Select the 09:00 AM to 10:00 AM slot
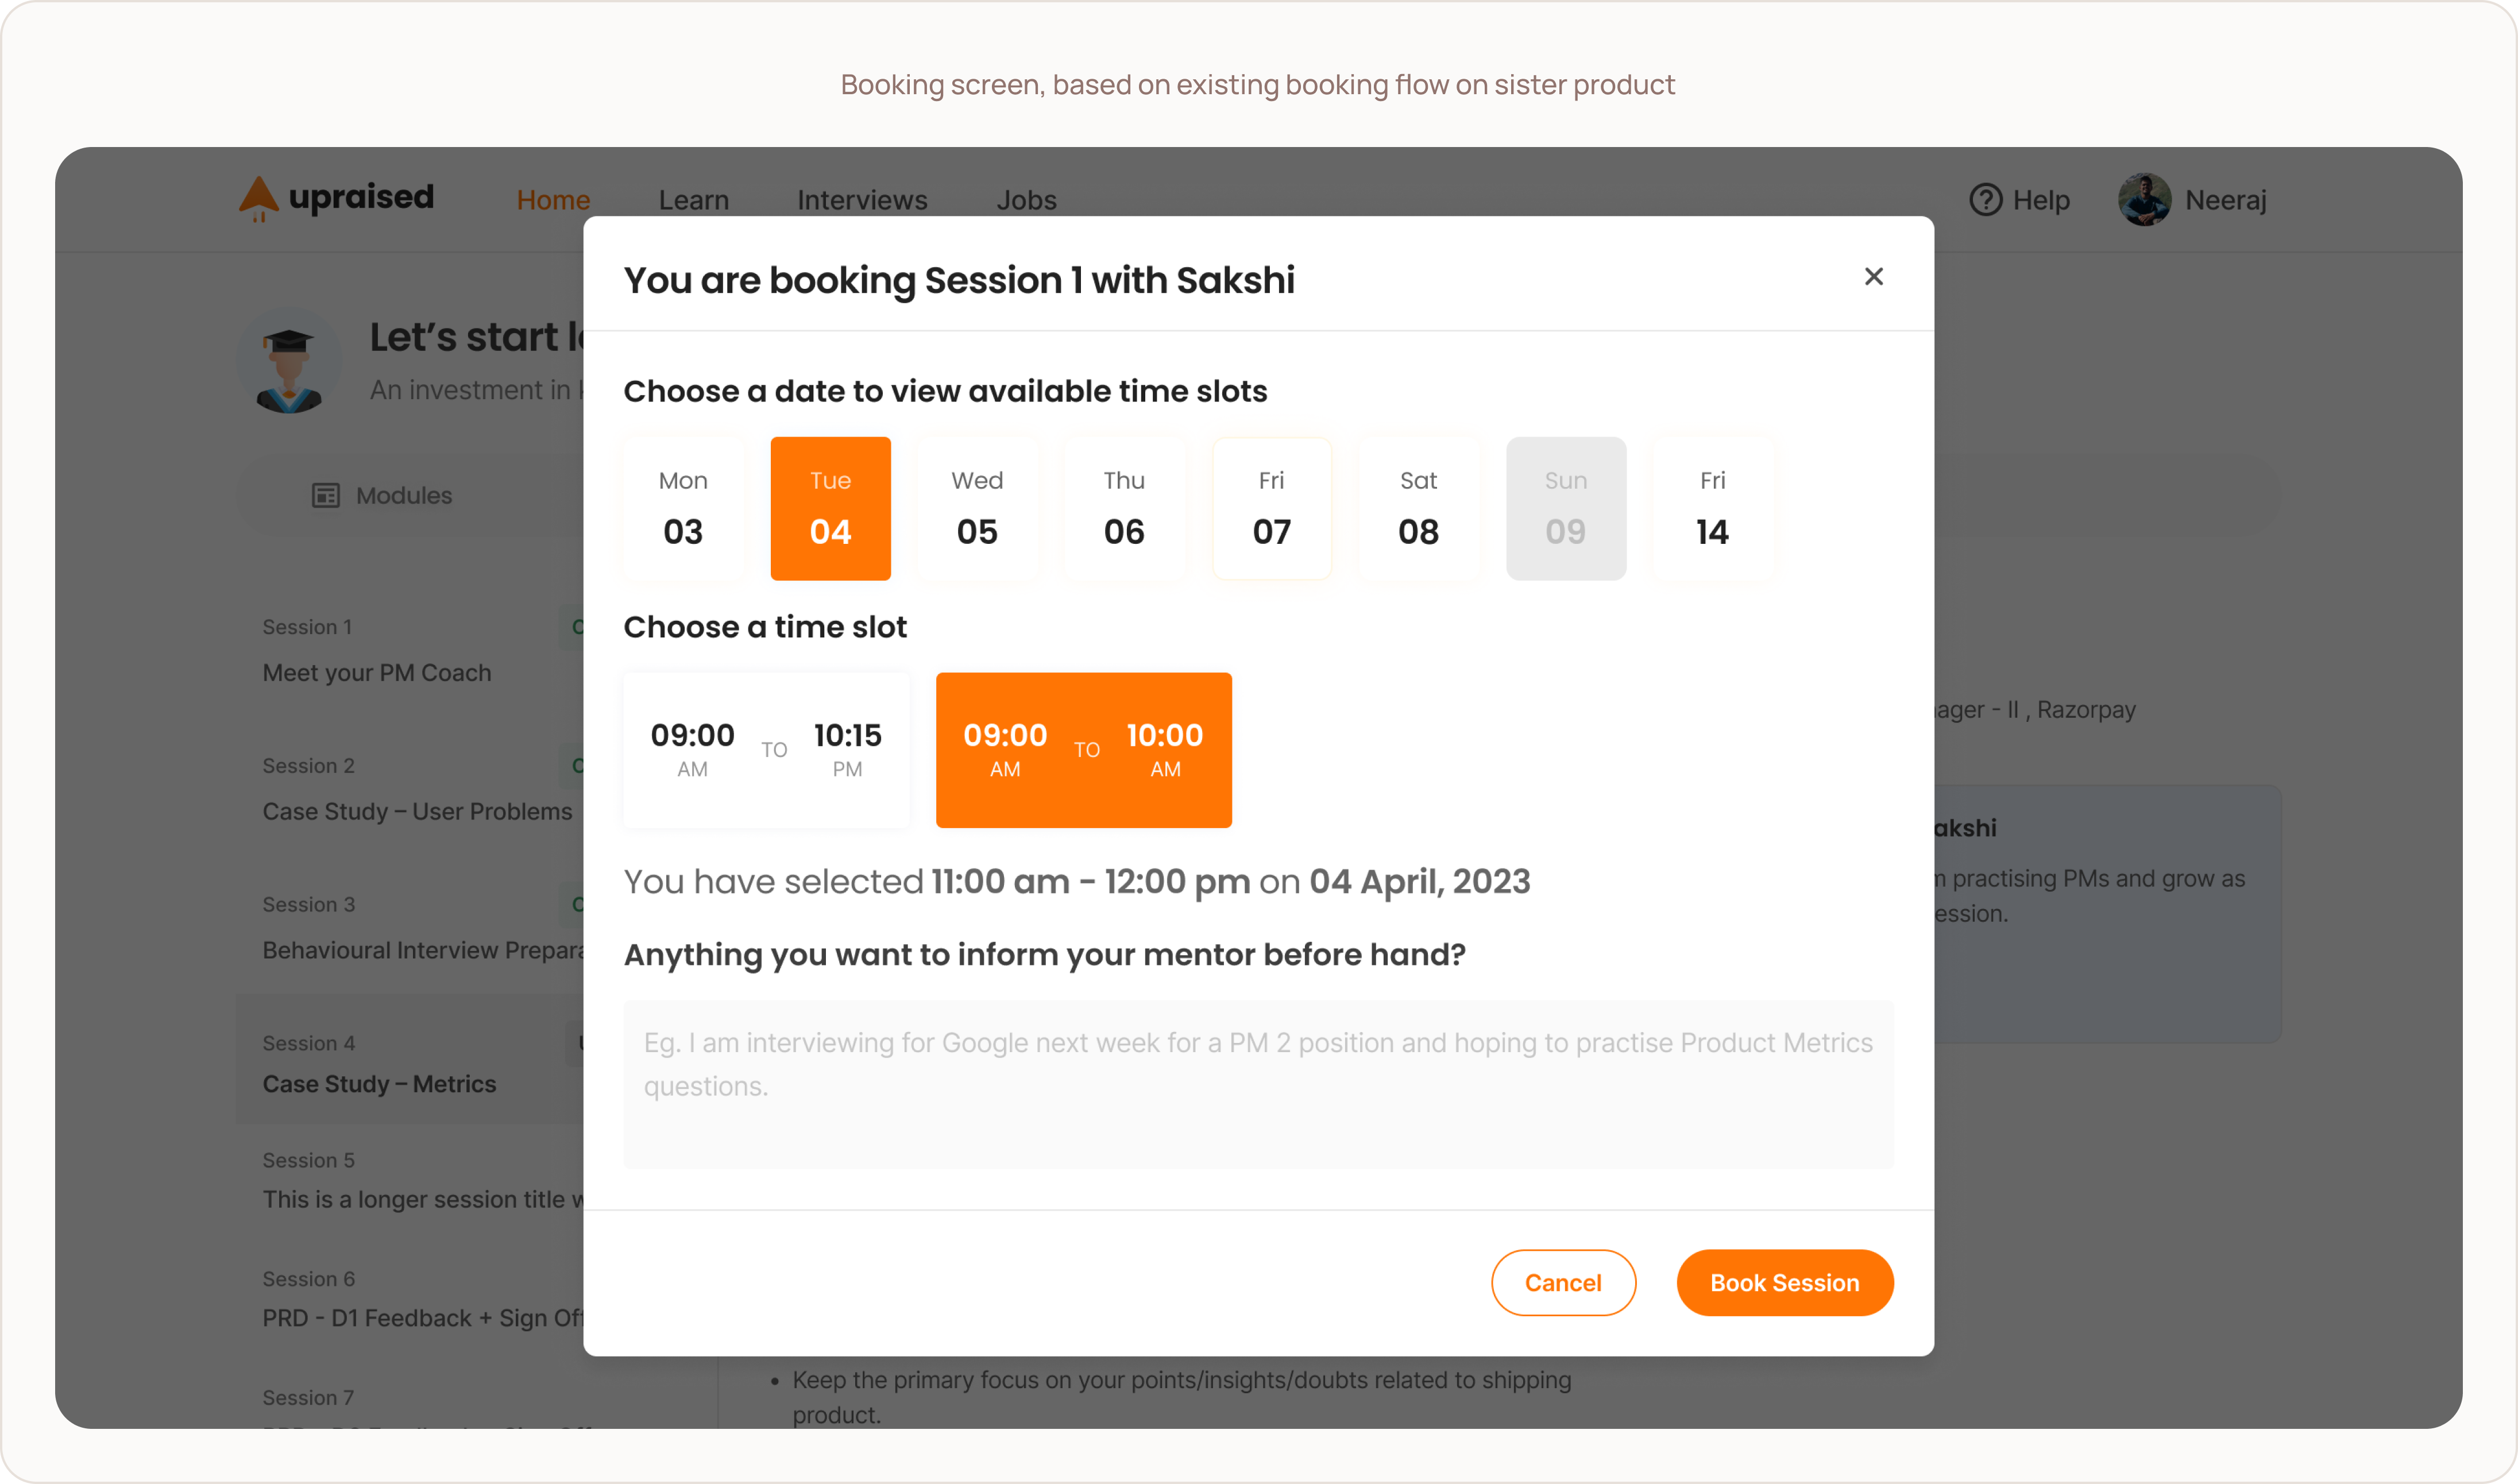The width and height of the screenshot is (2518, 1484). point(1083,750)
